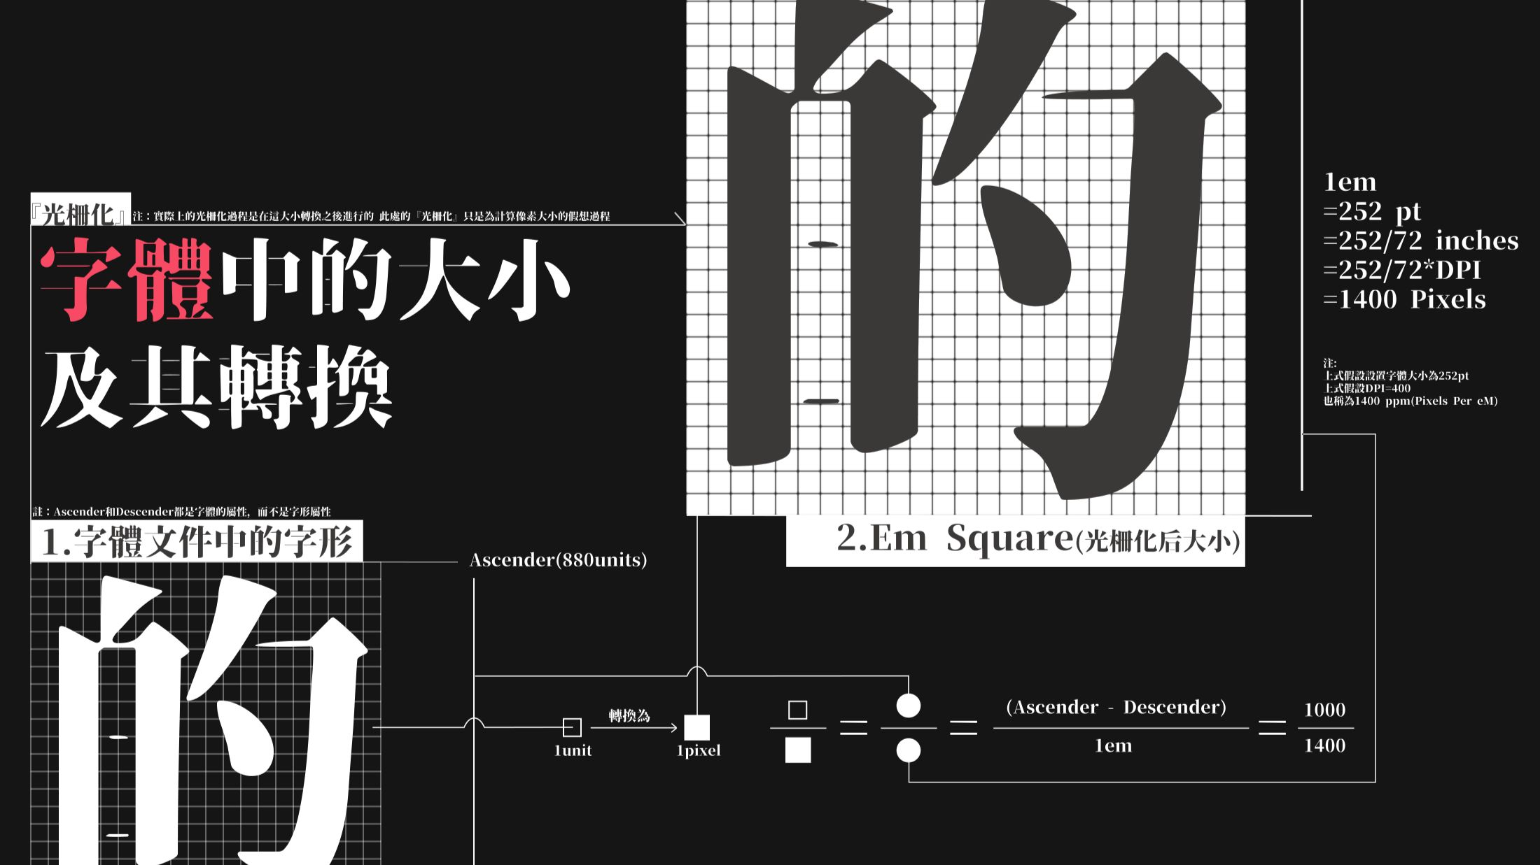1540x865 pixels.
Task: Click the two-circles fraction symbol
Action: click(908, 725)
